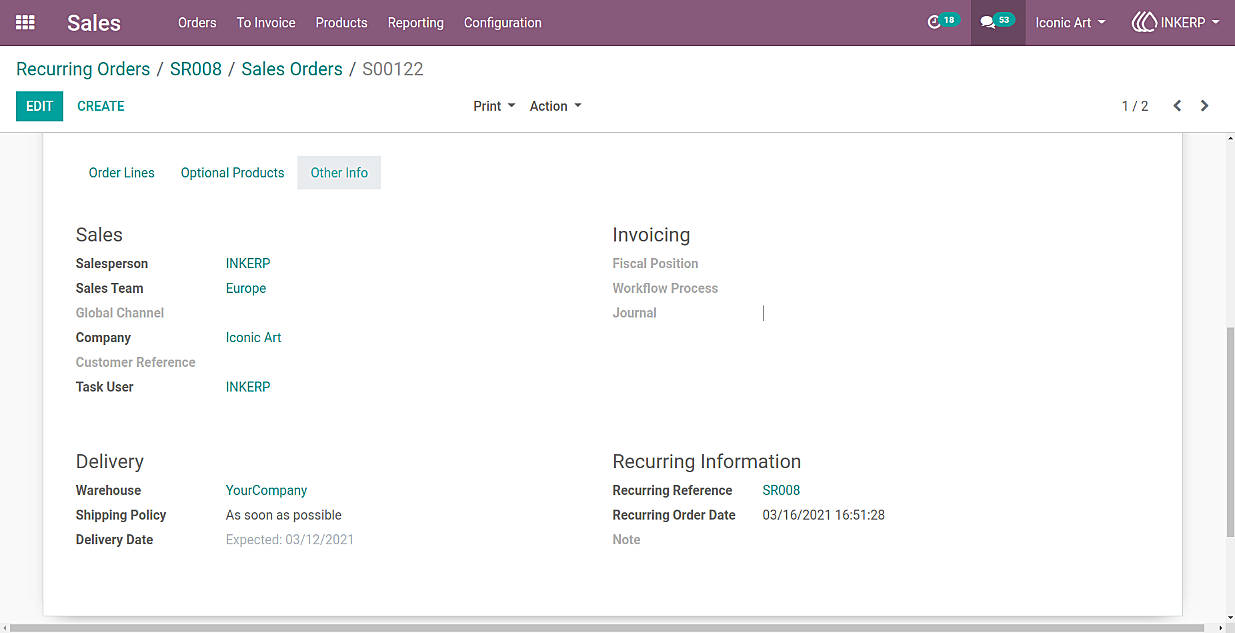This screenshot has width=1235, height=633.
Task: Click the vertical scrollbar thumb
Action: click(1230, 431)
